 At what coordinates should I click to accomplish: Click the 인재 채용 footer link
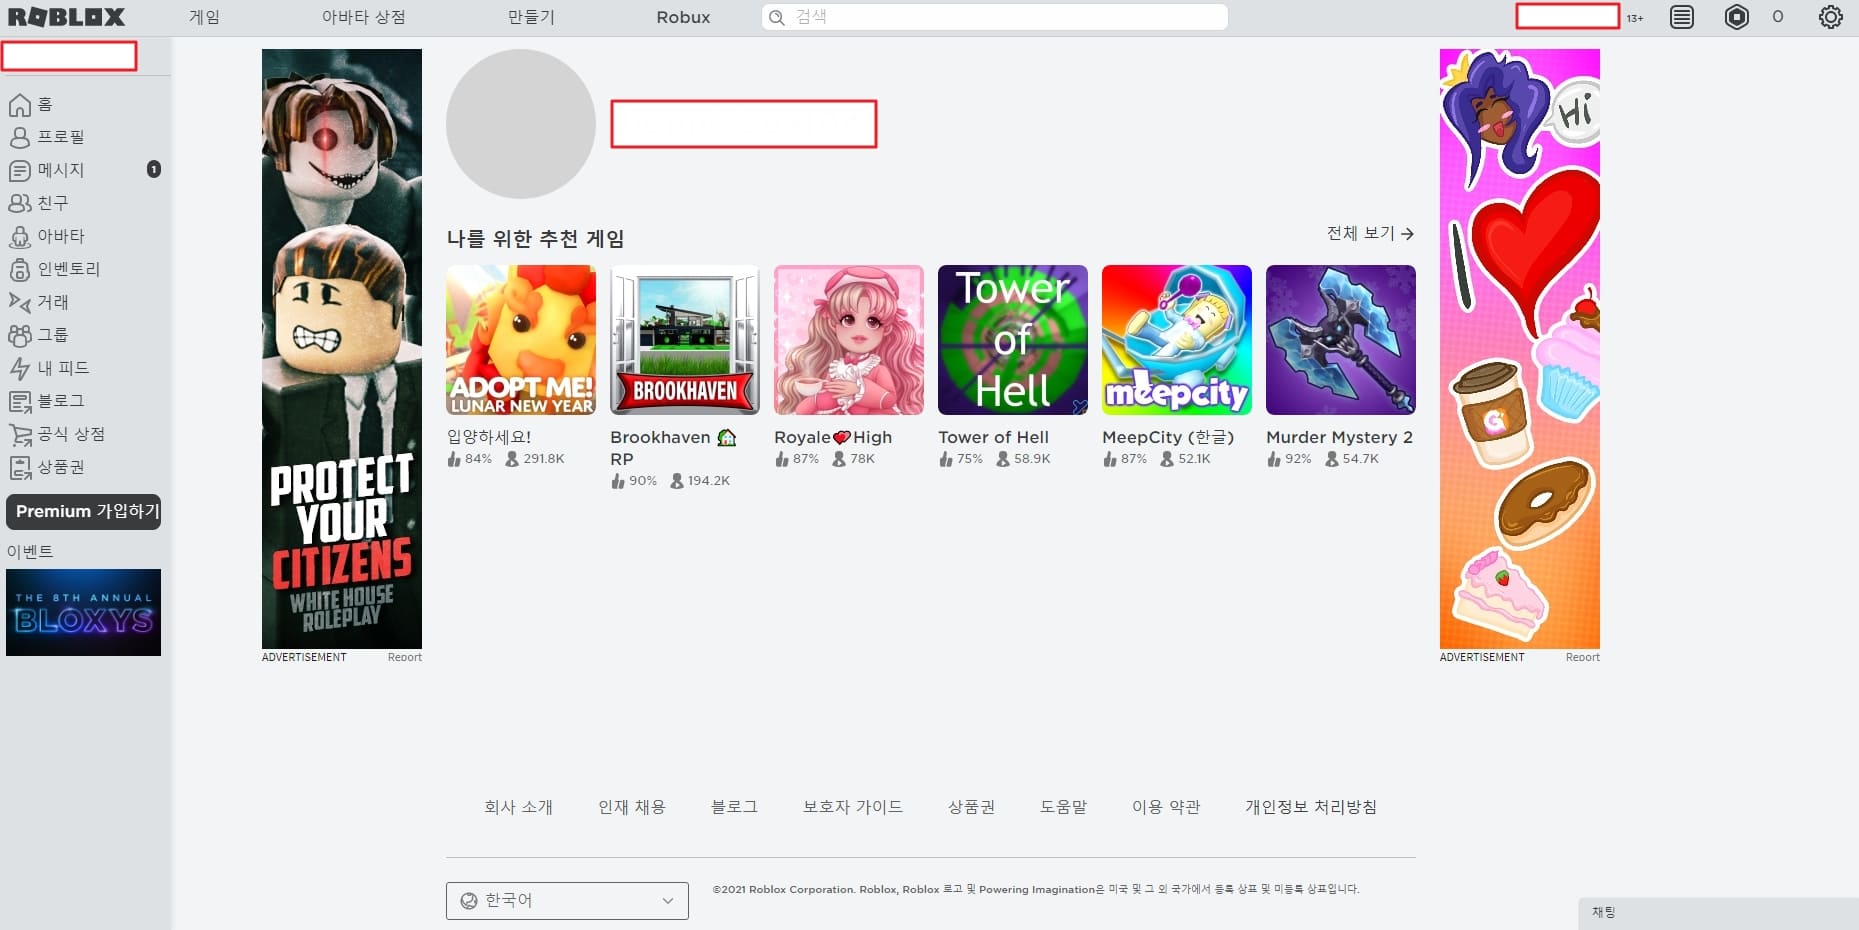pos(631,807)
